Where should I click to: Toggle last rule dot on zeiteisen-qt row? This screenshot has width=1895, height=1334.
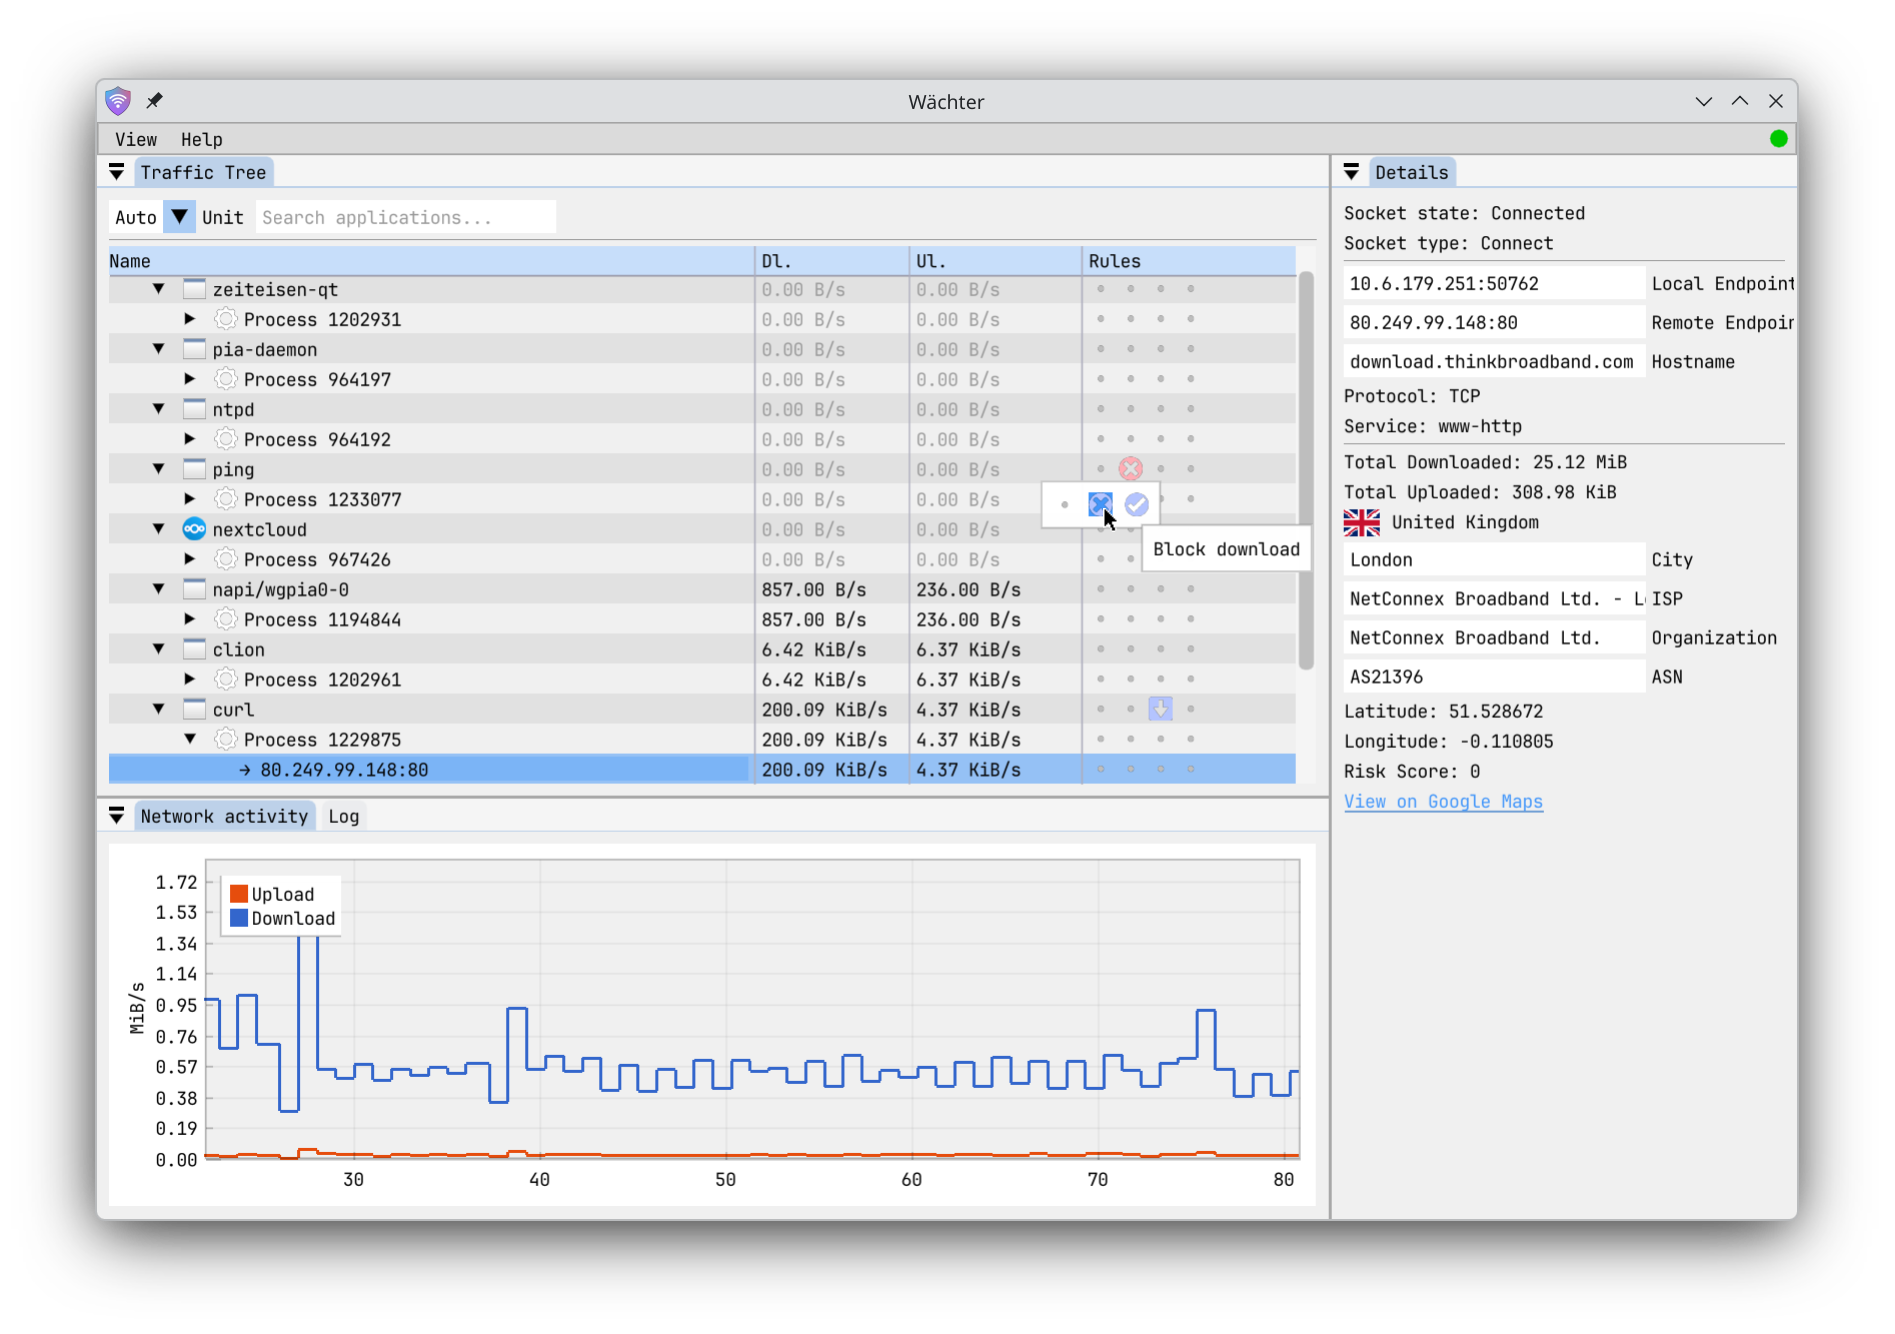1190,289
